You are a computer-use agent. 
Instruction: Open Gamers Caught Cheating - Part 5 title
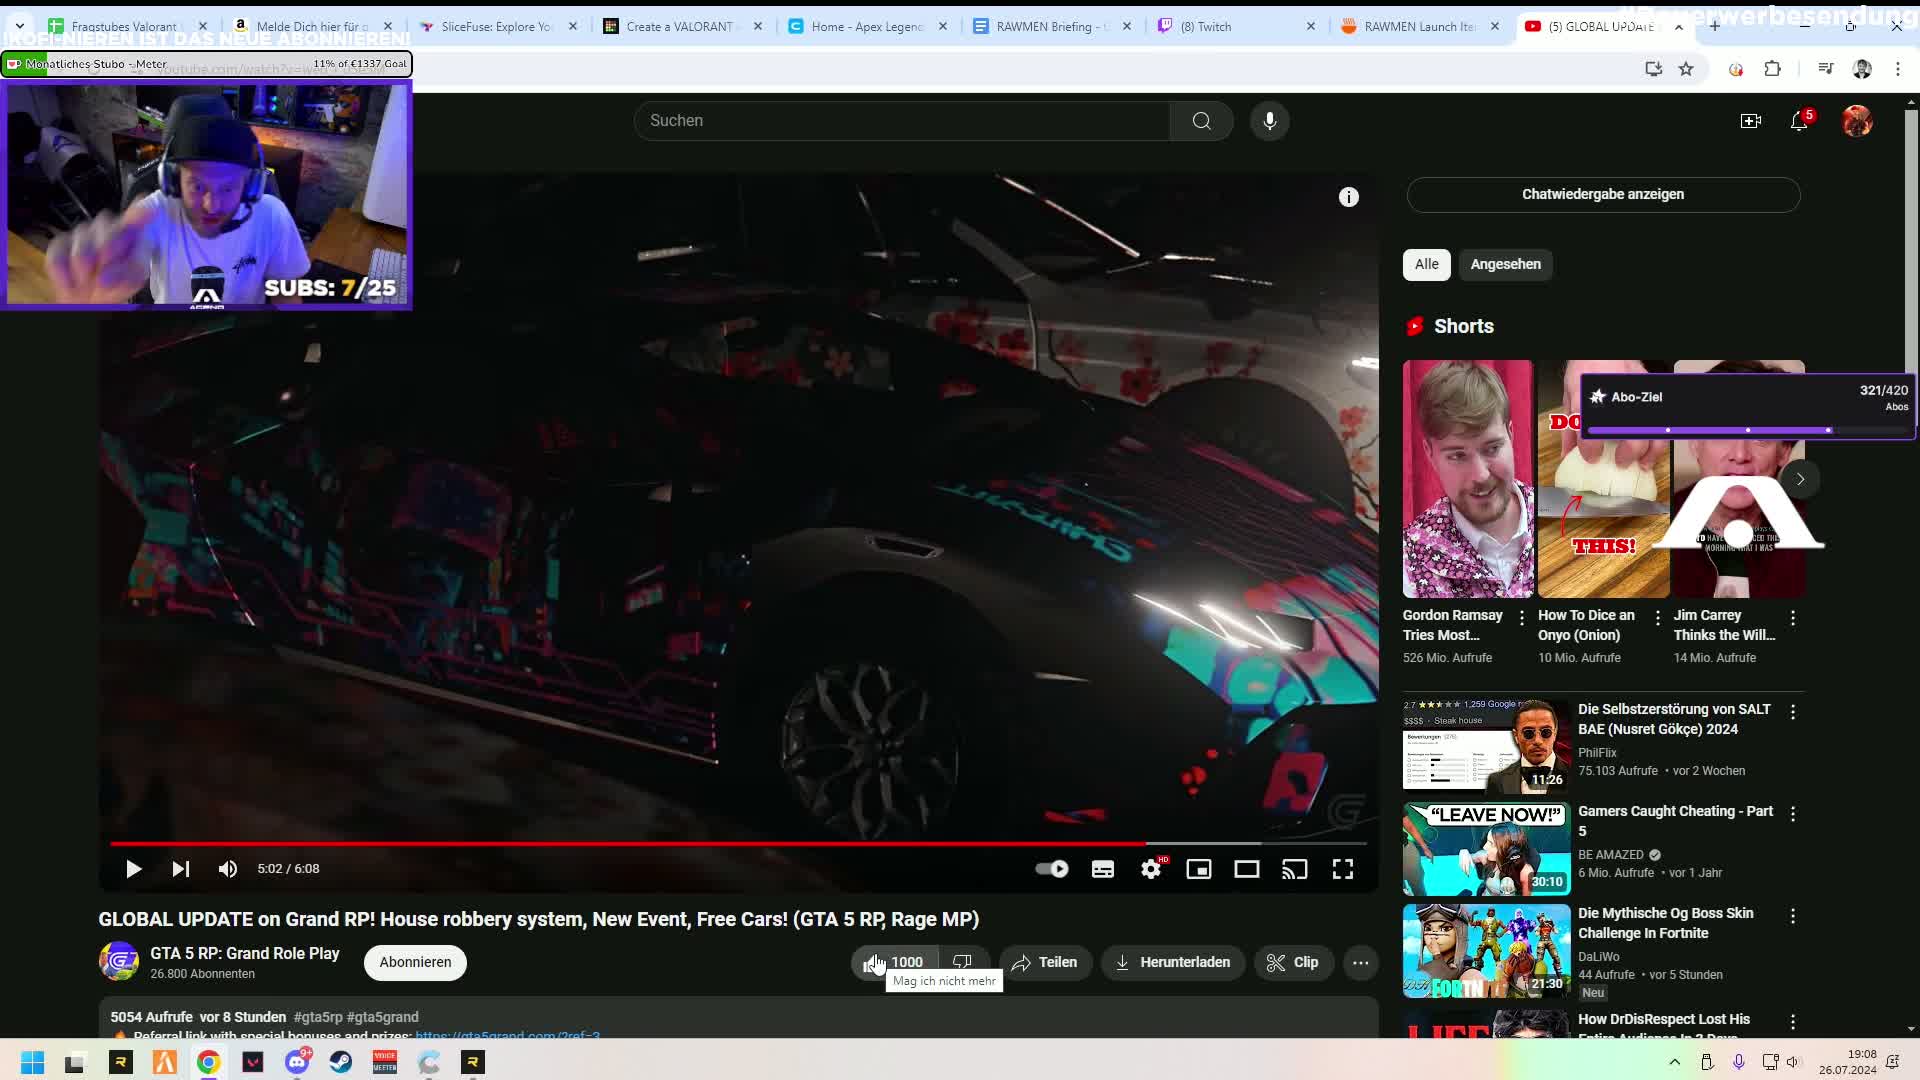(1675, 821)
